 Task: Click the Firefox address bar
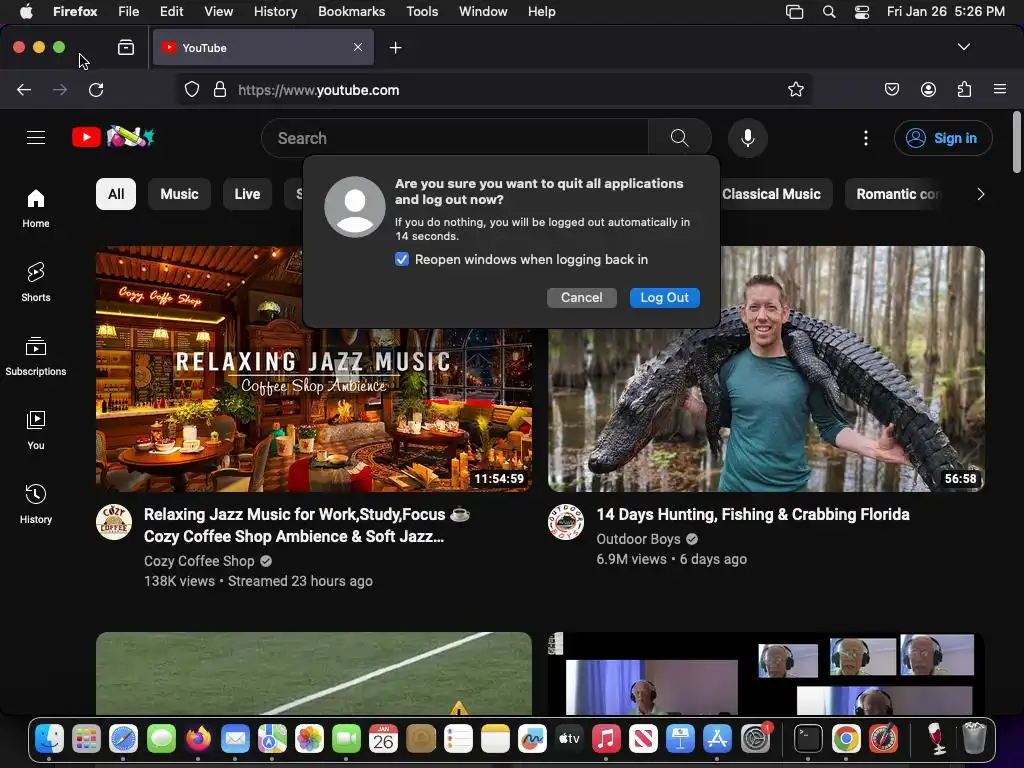494,89
